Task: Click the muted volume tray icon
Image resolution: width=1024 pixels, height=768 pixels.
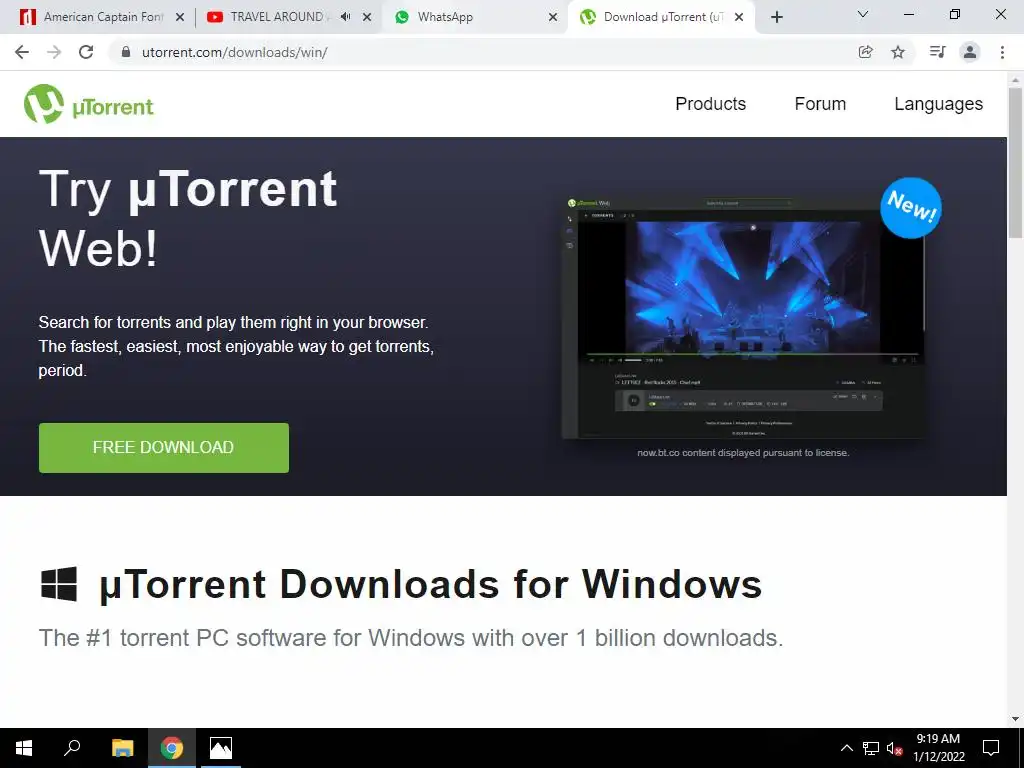Action: pos(894,748)
